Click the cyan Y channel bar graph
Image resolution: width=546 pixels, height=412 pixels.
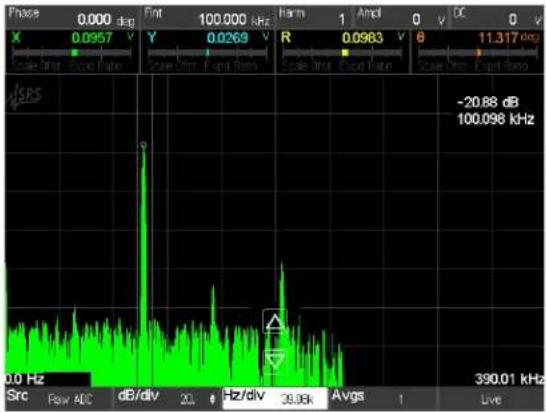(x=207, y=53)
